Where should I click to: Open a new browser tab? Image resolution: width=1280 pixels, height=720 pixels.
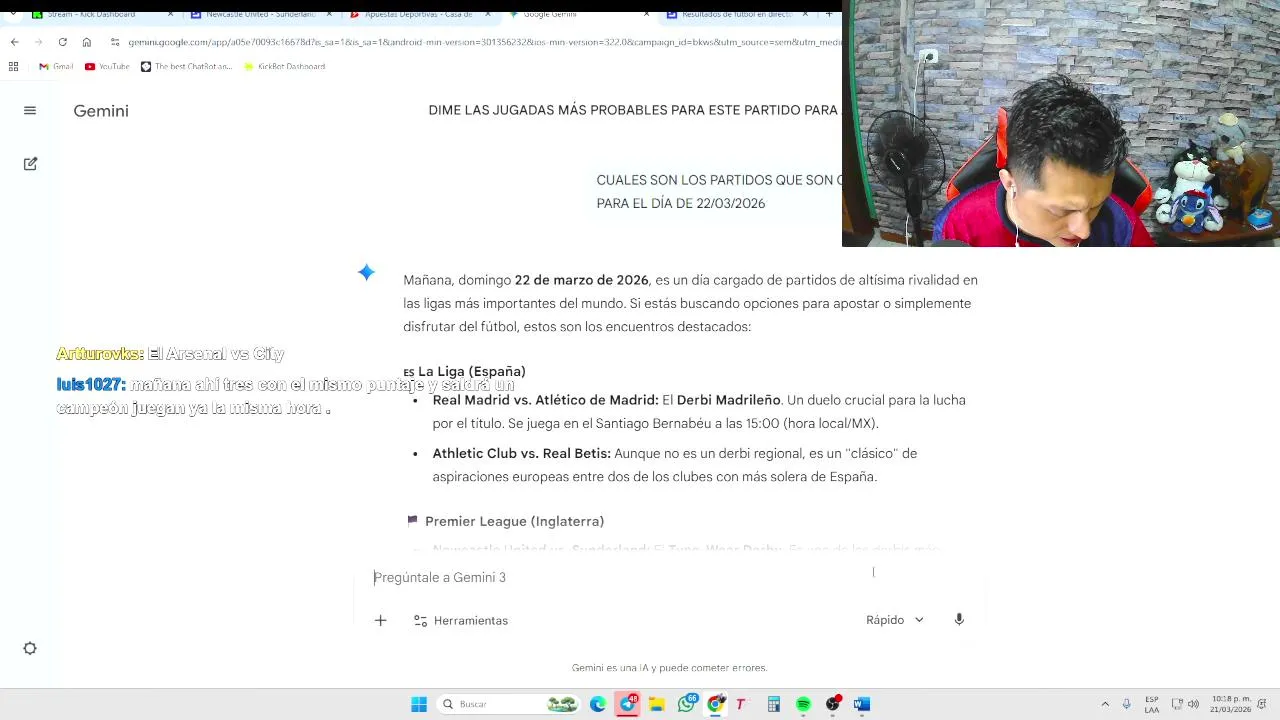pyautogui.click(x=829, y=14)
